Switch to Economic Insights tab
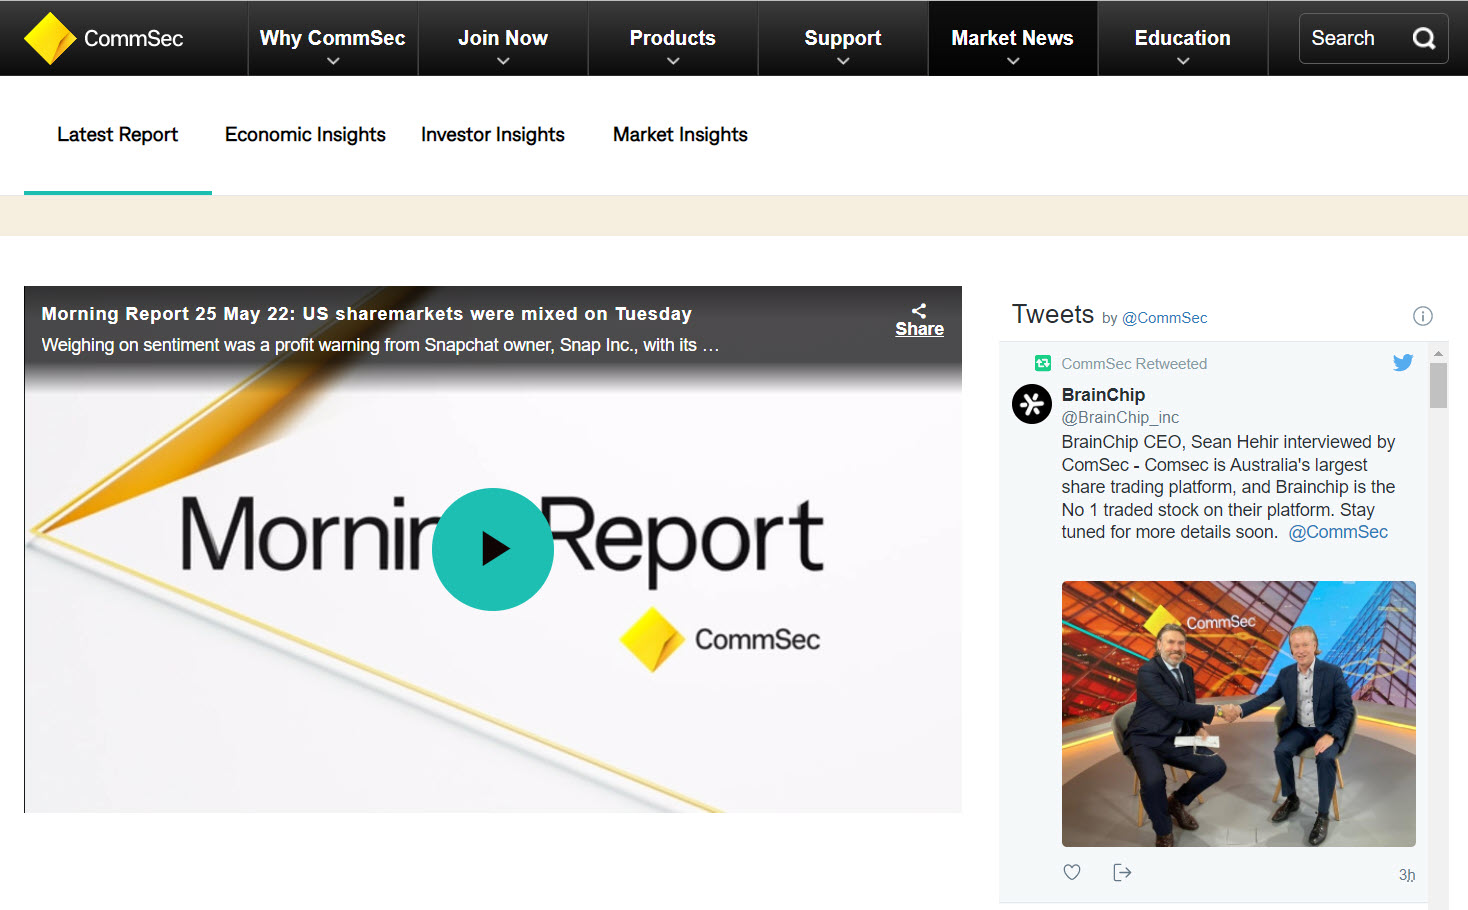Image resolution: width=1468 pixels, height=910 pixels. (305, 135)
